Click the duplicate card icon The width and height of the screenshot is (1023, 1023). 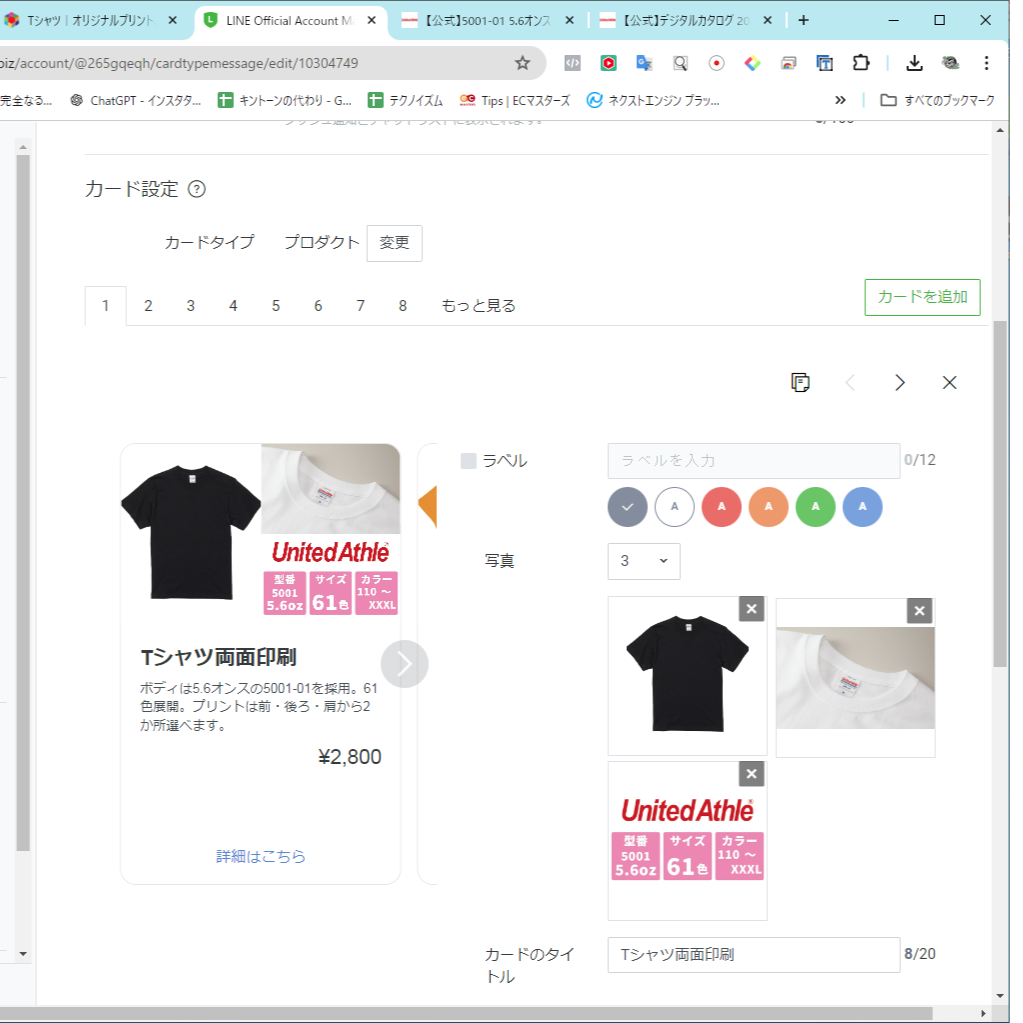801,382
